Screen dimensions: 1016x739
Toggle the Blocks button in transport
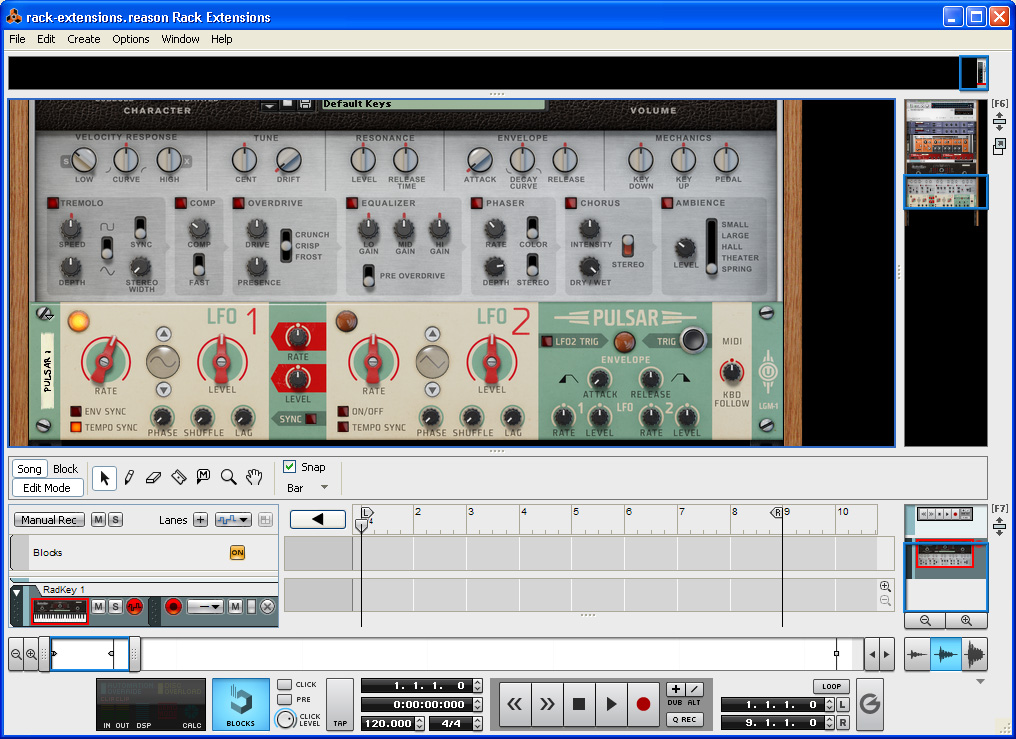[x=240, y=704]
